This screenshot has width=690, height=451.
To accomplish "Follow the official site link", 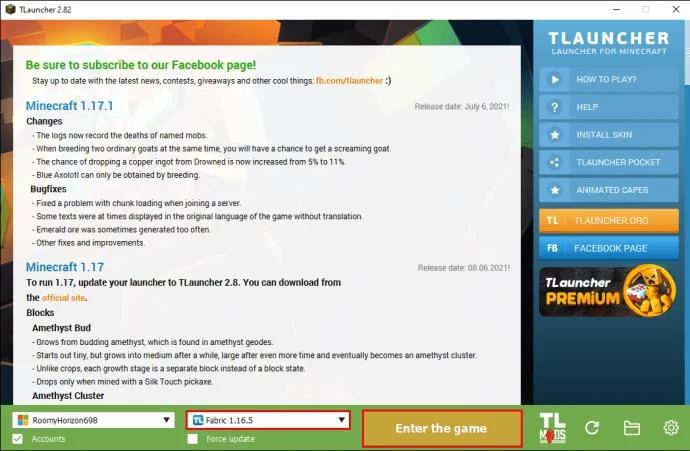I will click(63, 298).
